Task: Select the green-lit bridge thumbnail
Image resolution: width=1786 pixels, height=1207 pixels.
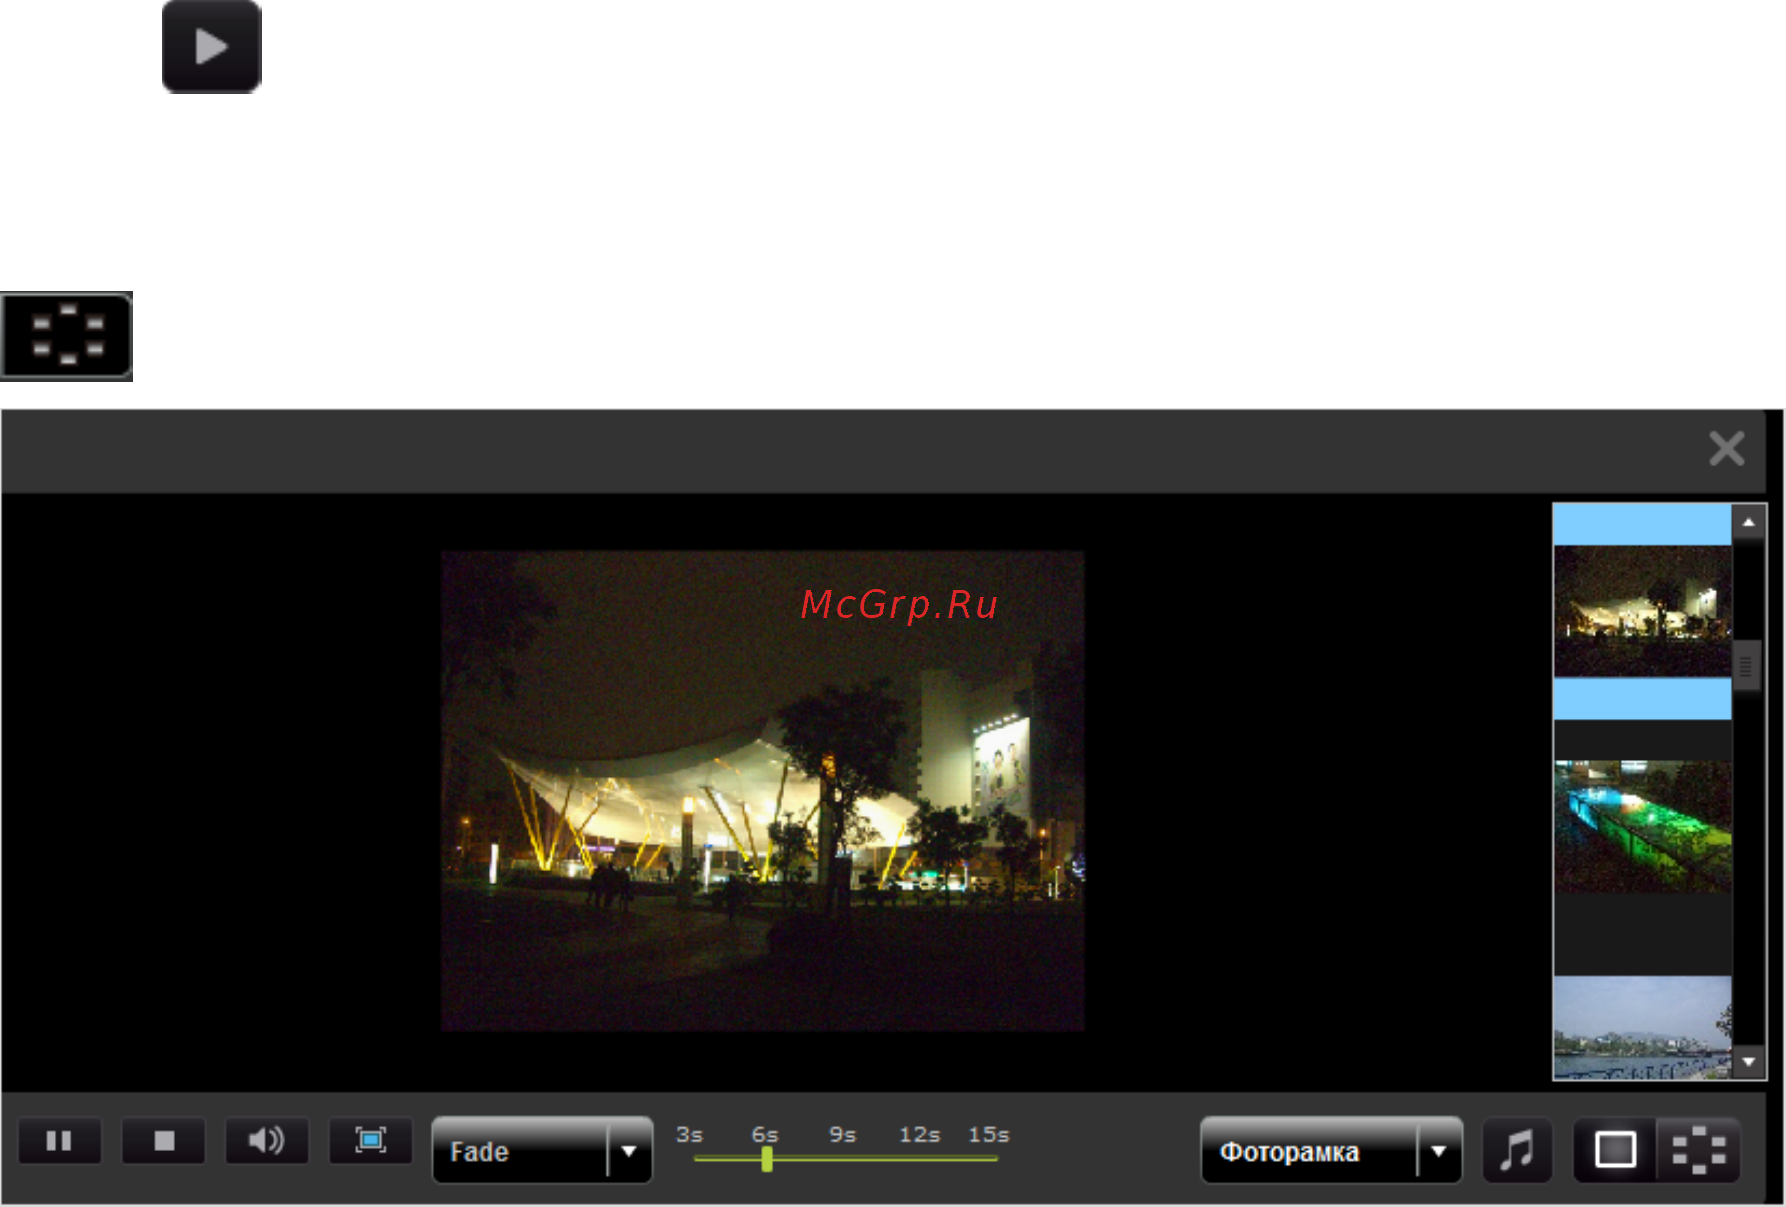Action: tap(1642, 826)
